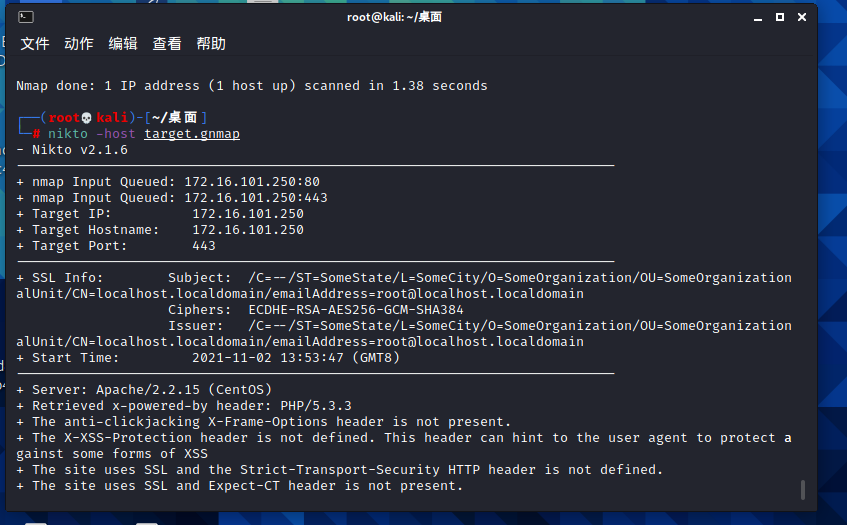Click the skull icon in prompt
This screenshot has width=847, height=525.
tap(86, 118)
